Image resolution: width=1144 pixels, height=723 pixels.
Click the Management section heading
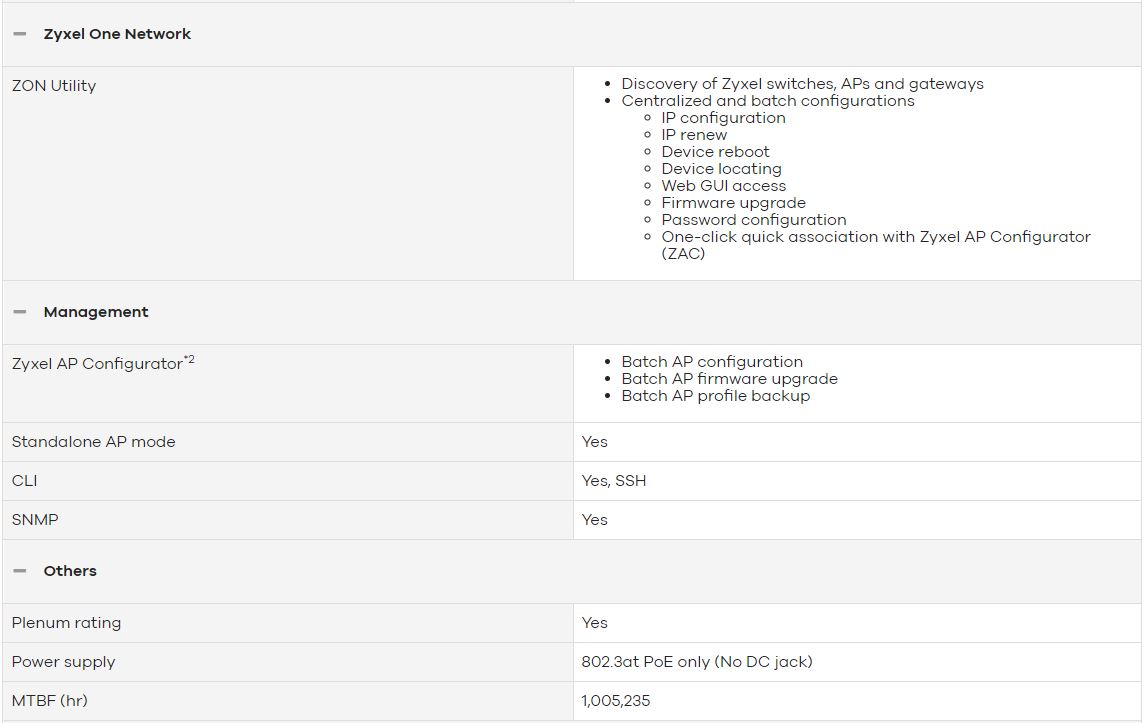point(96,312)
